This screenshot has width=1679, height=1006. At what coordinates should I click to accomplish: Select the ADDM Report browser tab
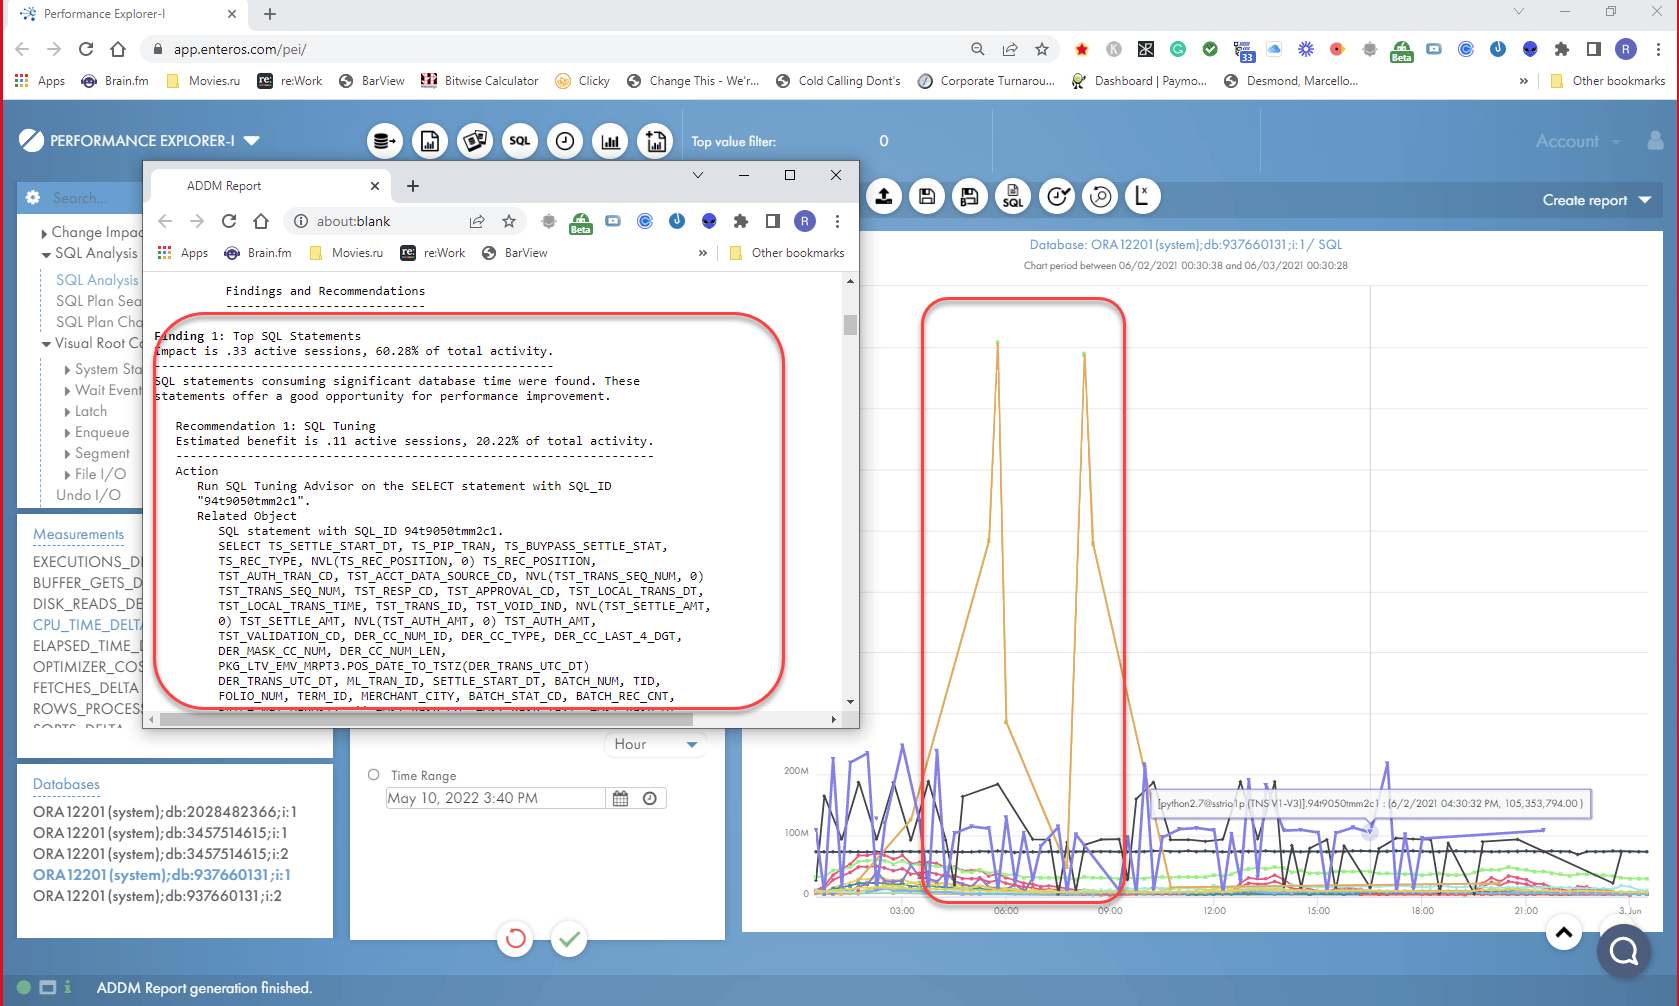[x=260, y=186]
